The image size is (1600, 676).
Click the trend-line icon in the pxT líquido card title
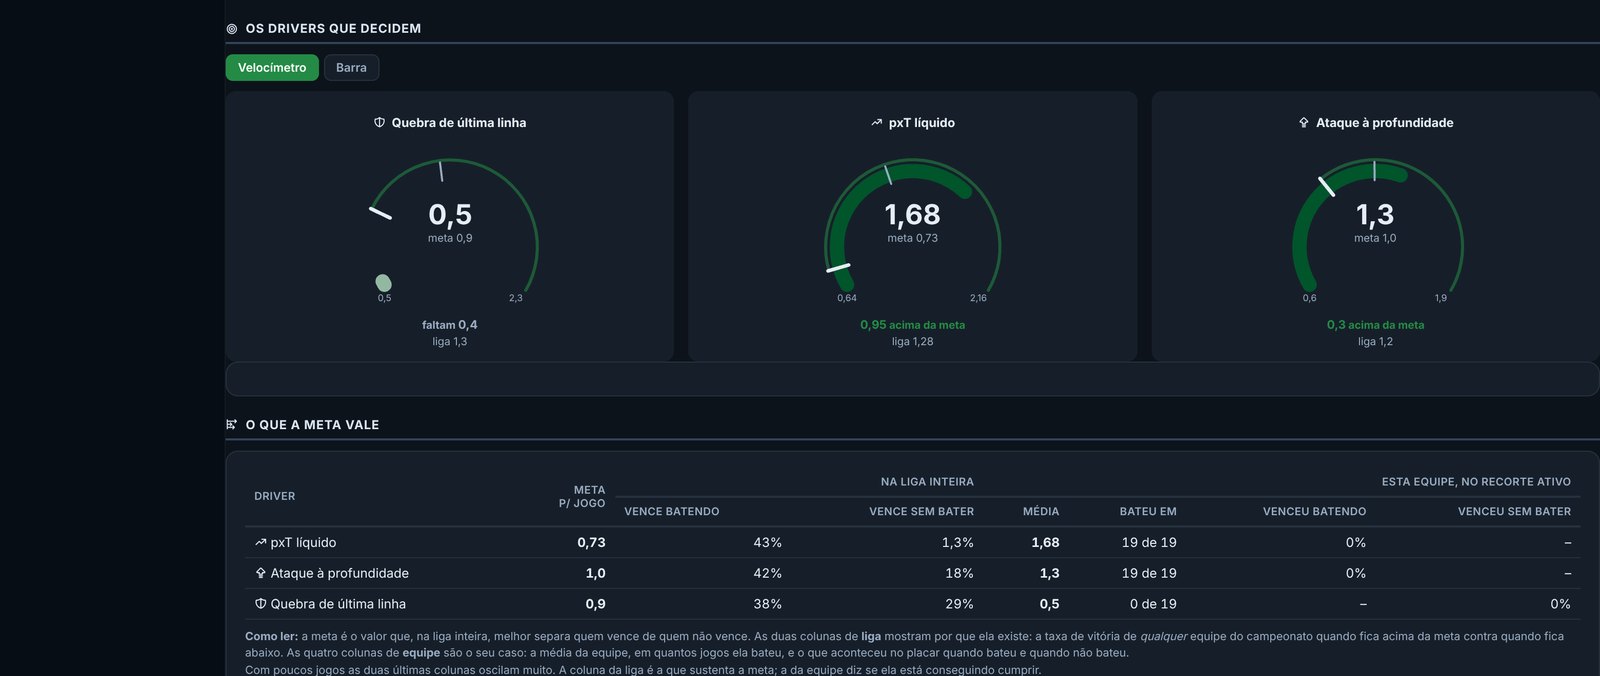pos(877,123)
